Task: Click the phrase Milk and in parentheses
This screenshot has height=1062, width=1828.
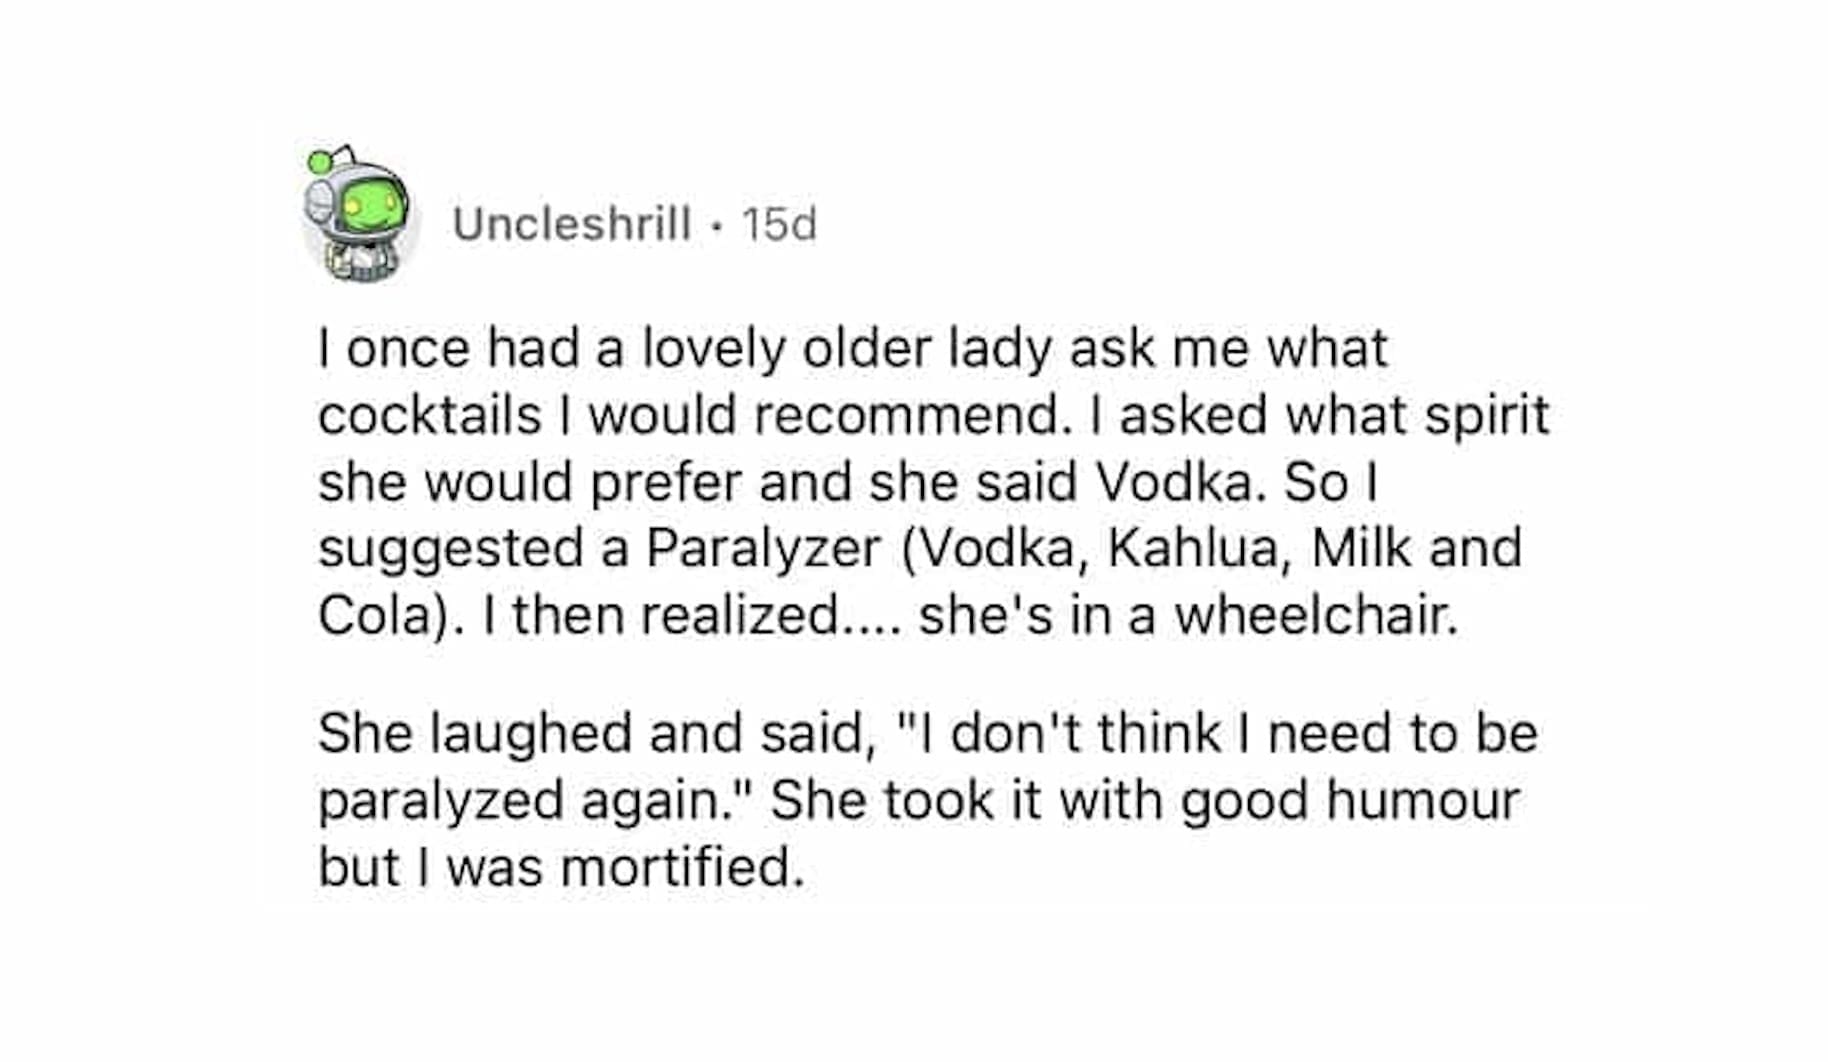Action: pyautogui.click(x=1416, y=548)
